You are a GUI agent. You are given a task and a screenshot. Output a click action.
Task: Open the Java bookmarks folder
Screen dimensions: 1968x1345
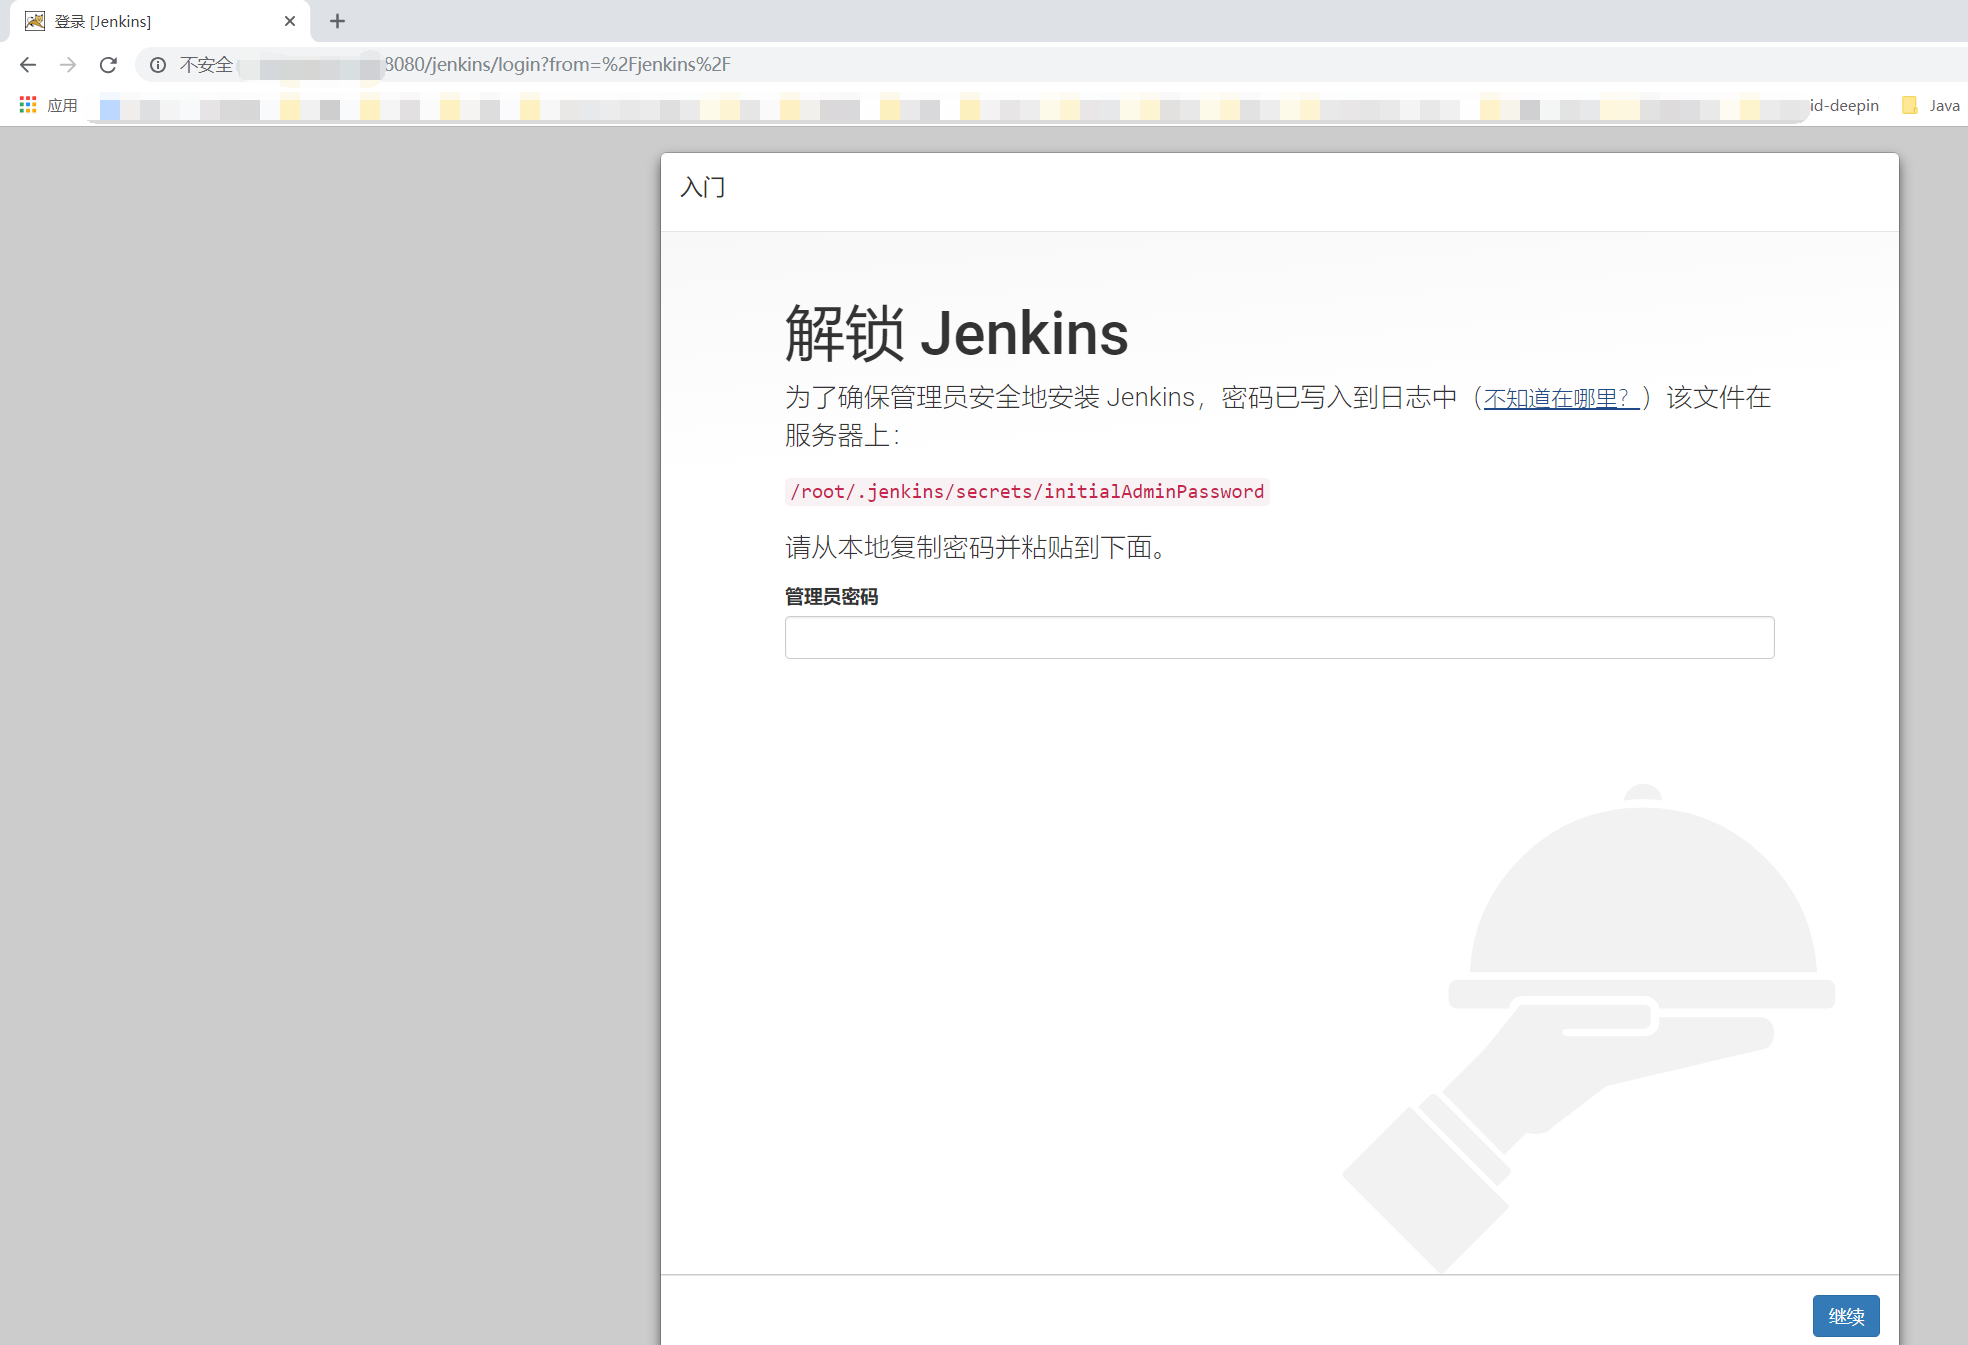pos(1931,105)
